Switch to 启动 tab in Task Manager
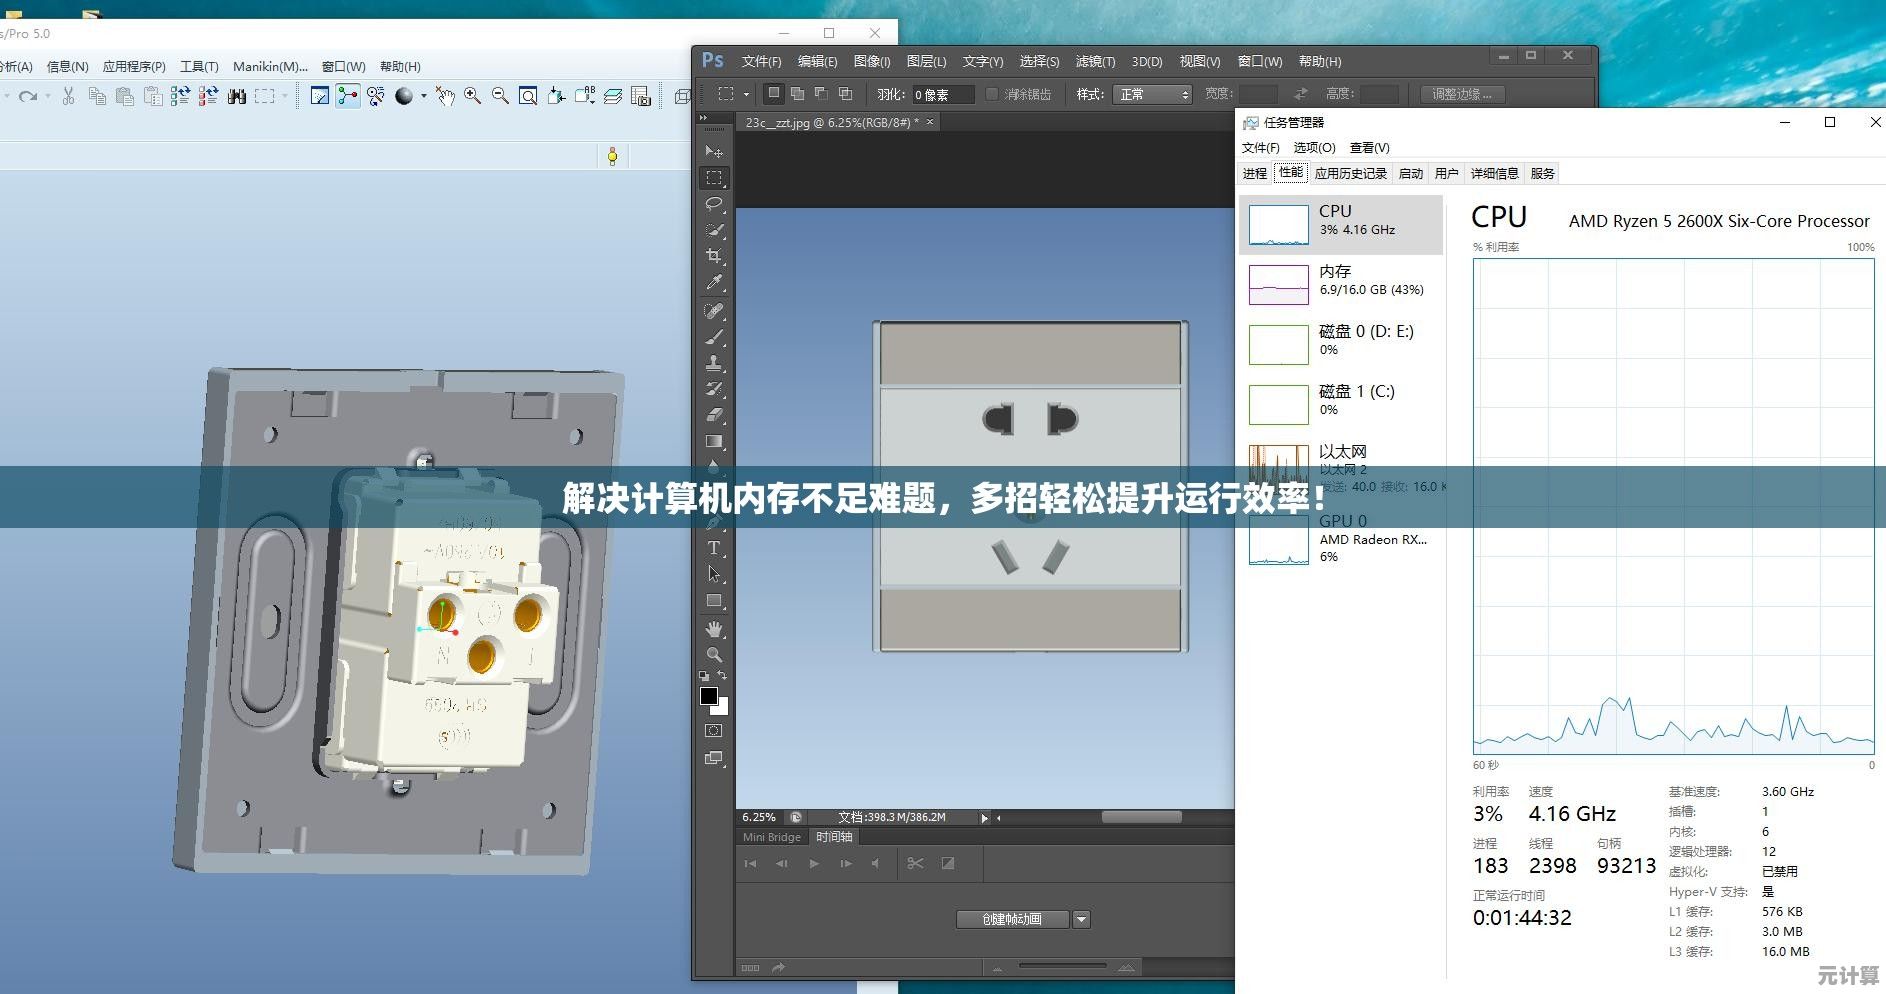 (x=1411, y=173)
